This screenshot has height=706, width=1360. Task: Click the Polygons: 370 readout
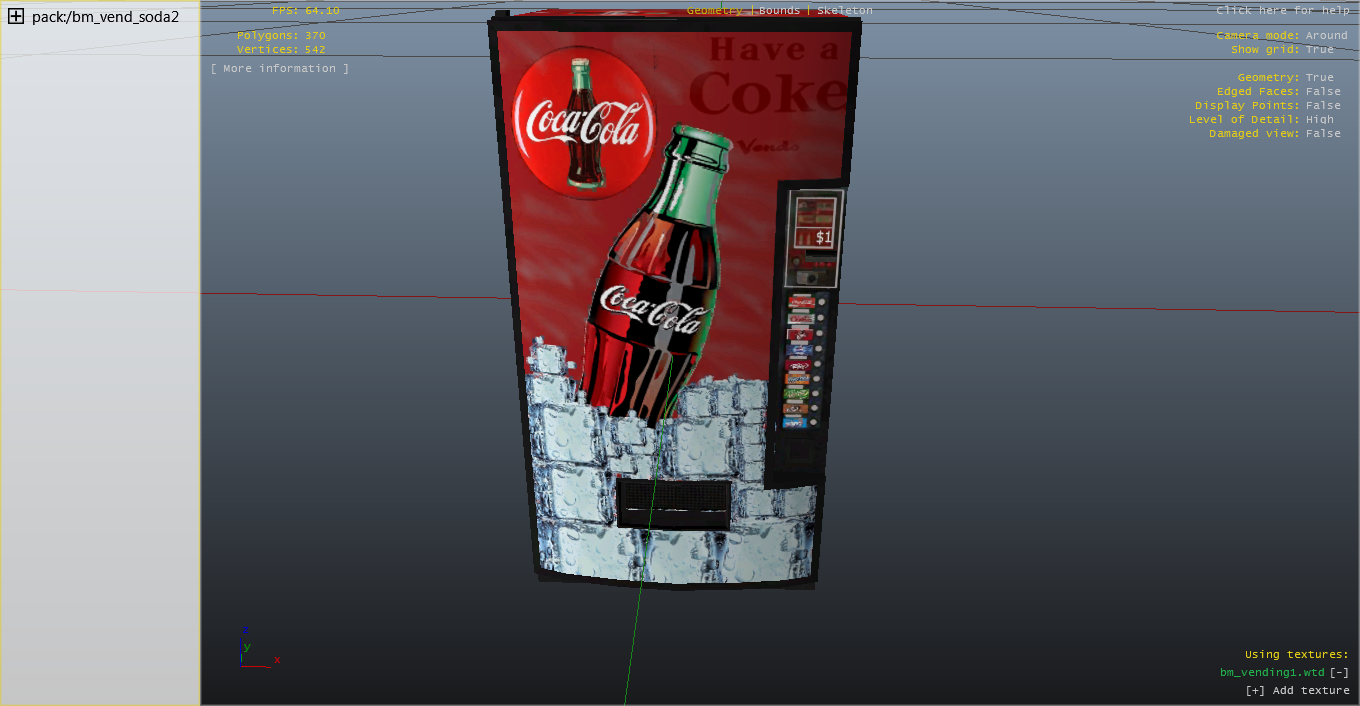pyautogui.click(x=281, y=35)
